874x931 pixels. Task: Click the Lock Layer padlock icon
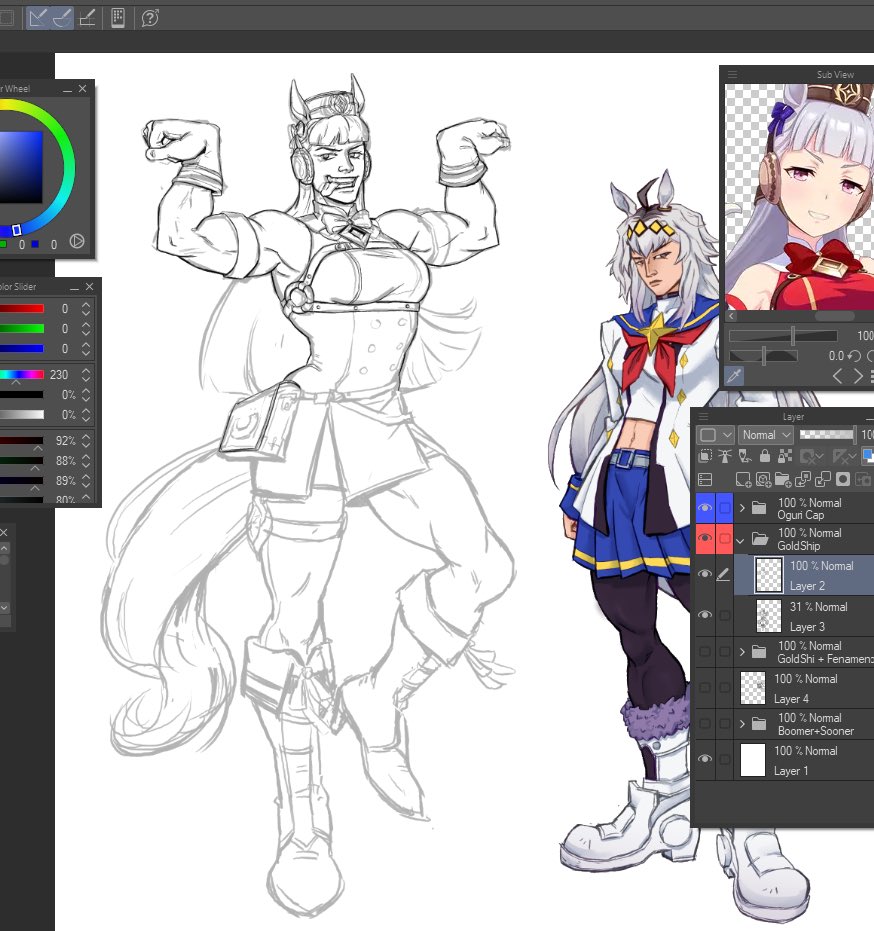point(765,456)
